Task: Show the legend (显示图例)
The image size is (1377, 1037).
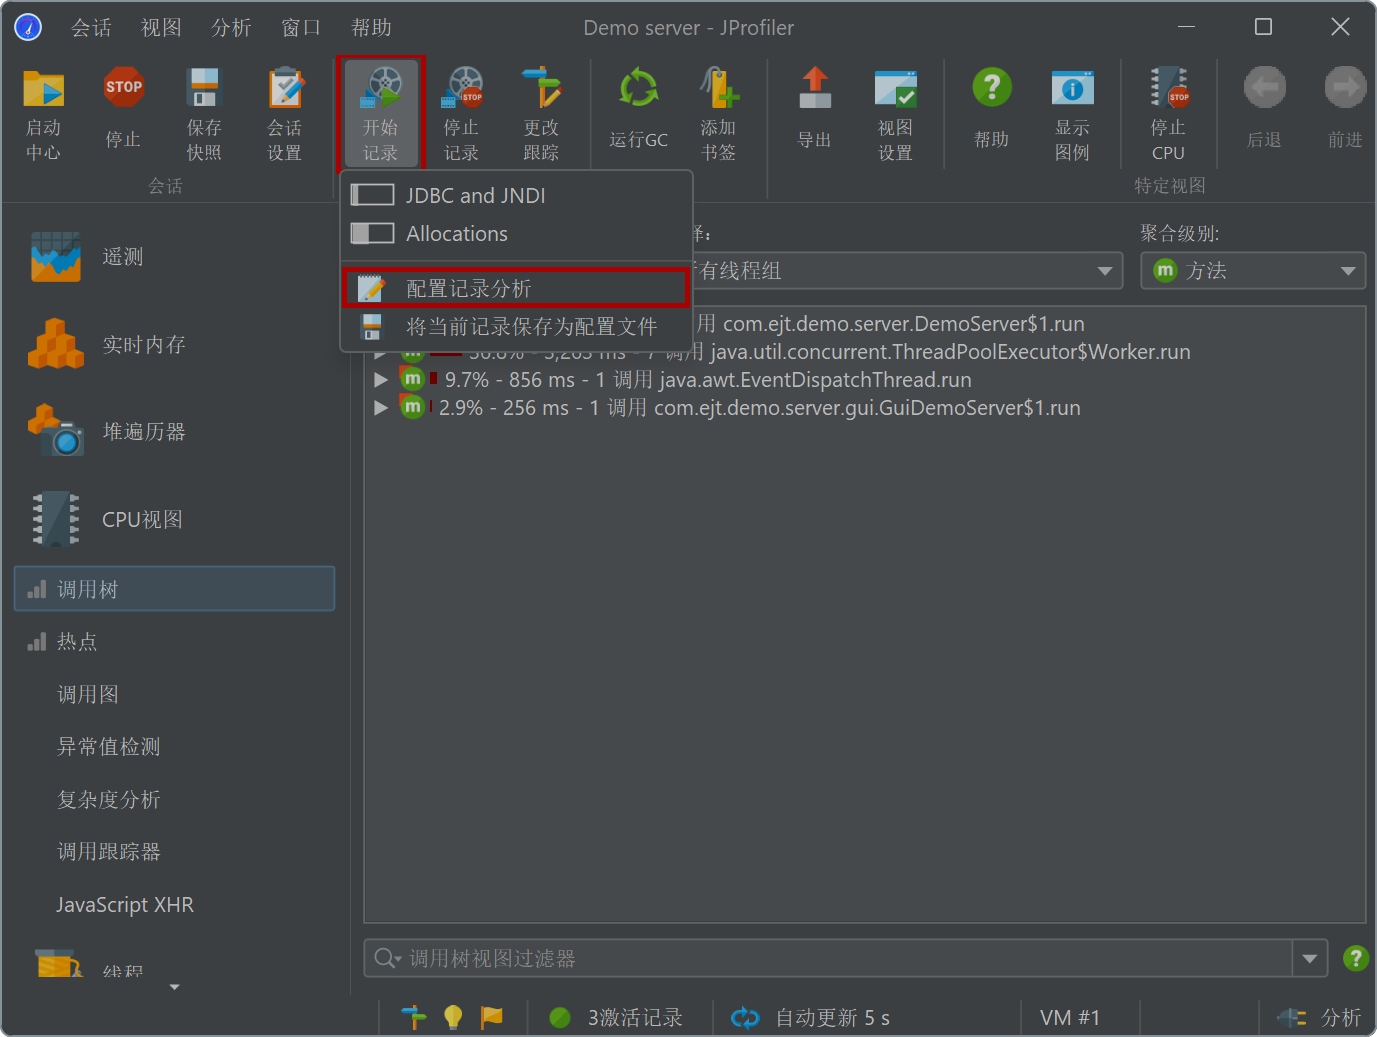Action: click(1072, 114)
